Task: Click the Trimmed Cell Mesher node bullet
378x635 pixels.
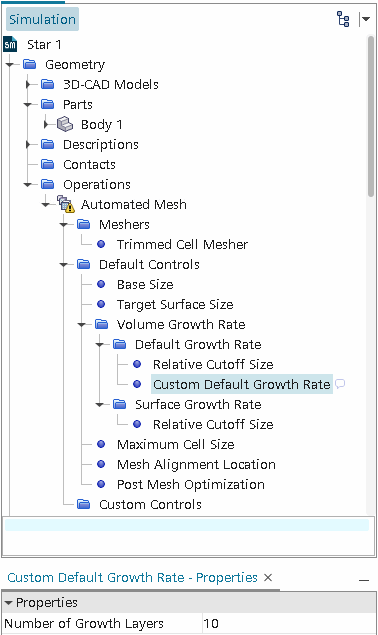Action: click(x=101, y=244)
